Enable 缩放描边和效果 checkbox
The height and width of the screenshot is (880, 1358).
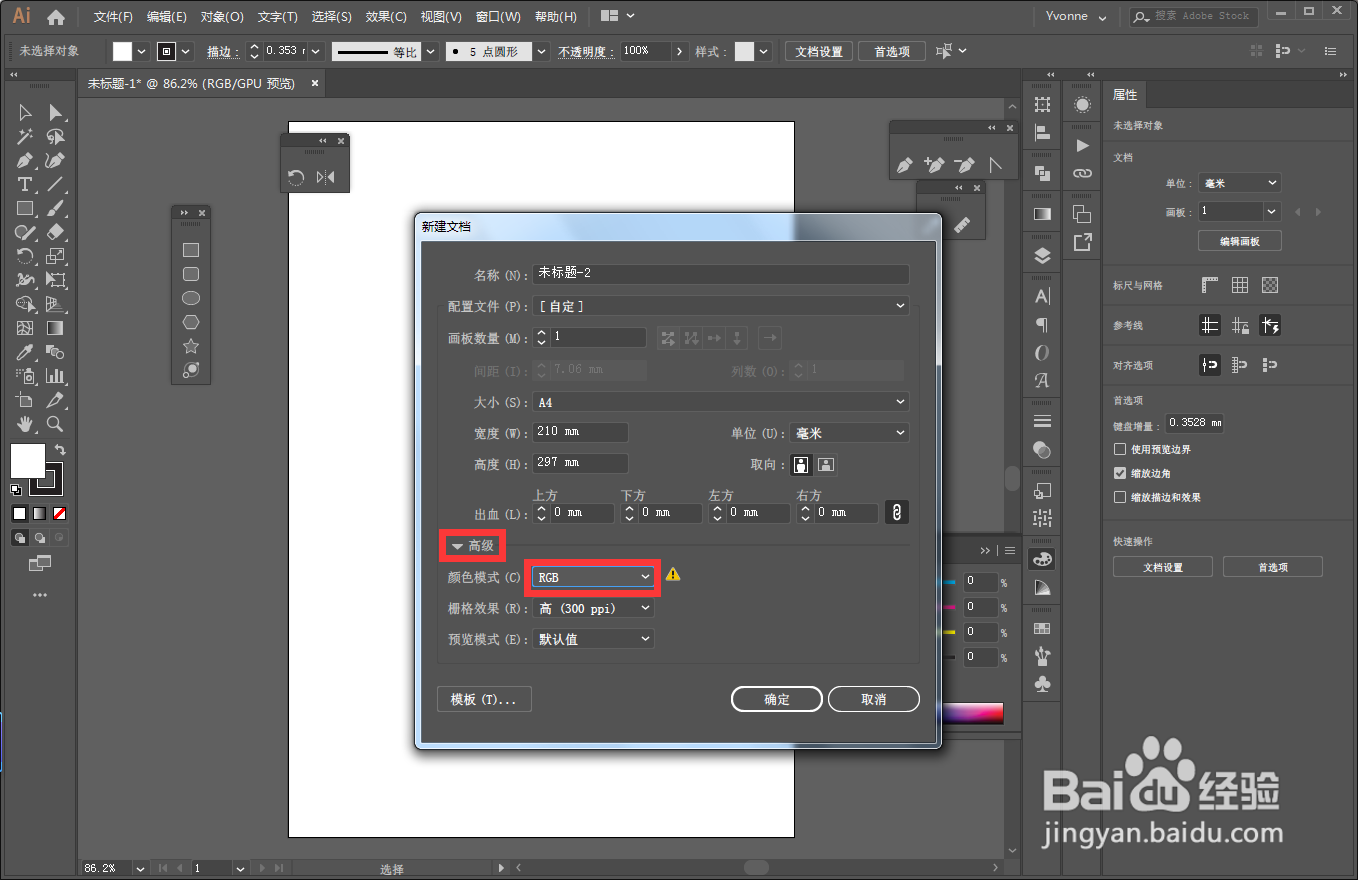(x=1120, y=497)
